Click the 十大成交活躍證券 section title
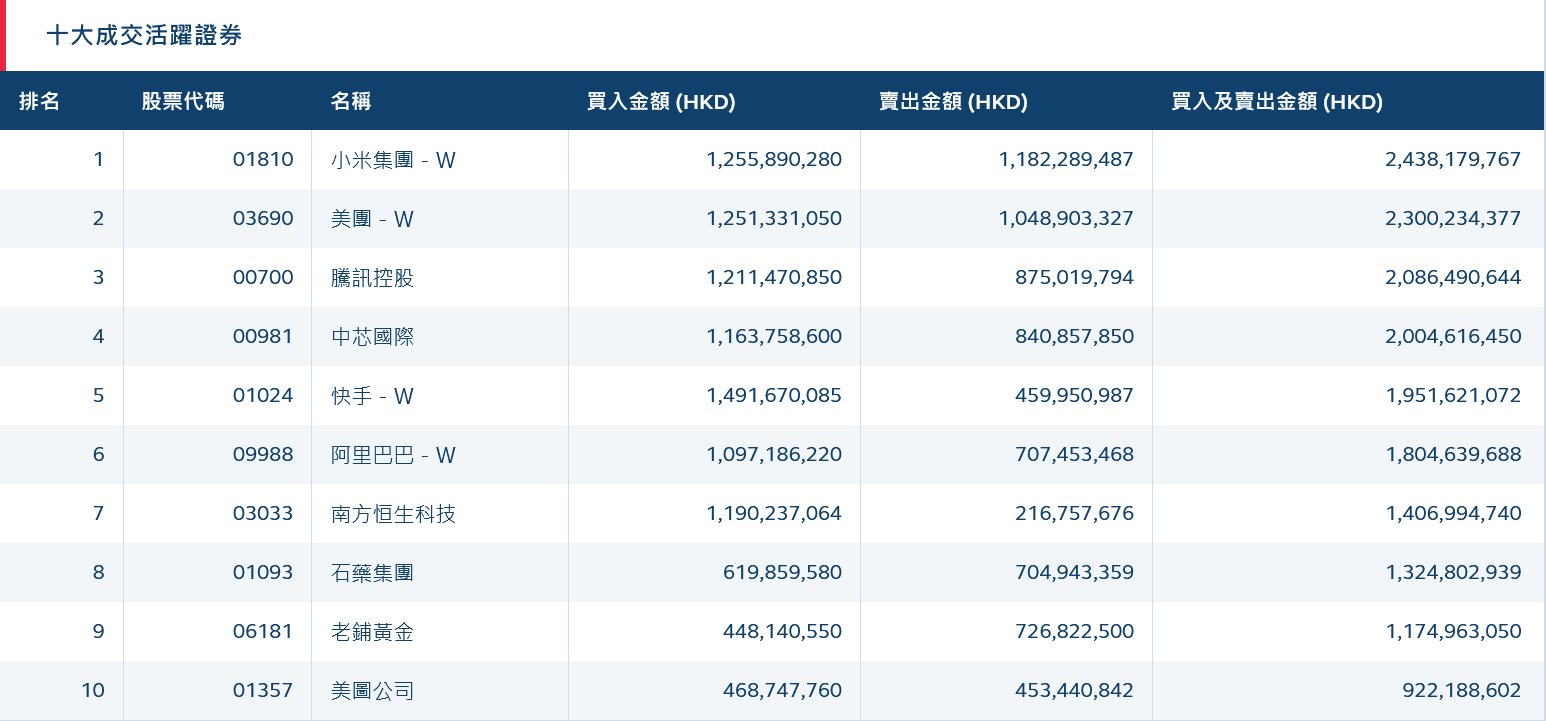Viewport: 1546px width, 721px height. tap(144, 36)
